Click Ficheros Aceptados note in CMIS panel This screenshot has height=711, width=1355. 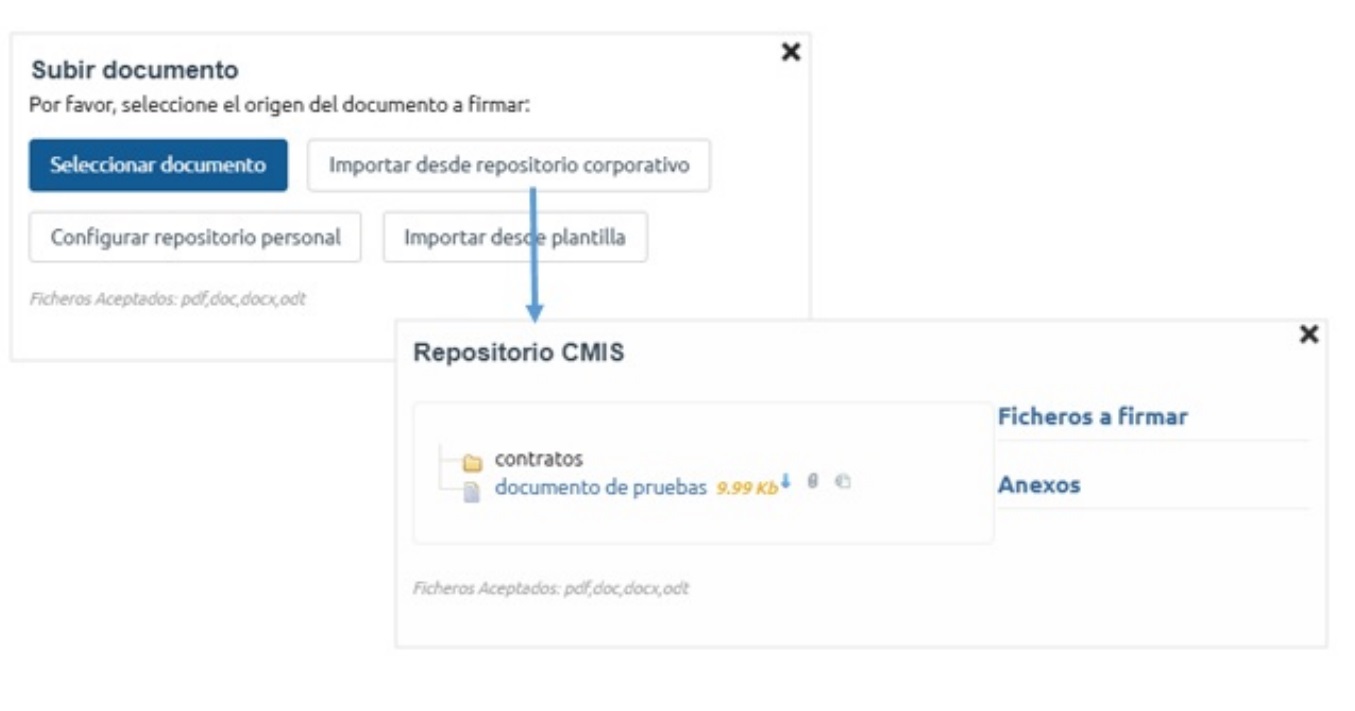point(551,588)
